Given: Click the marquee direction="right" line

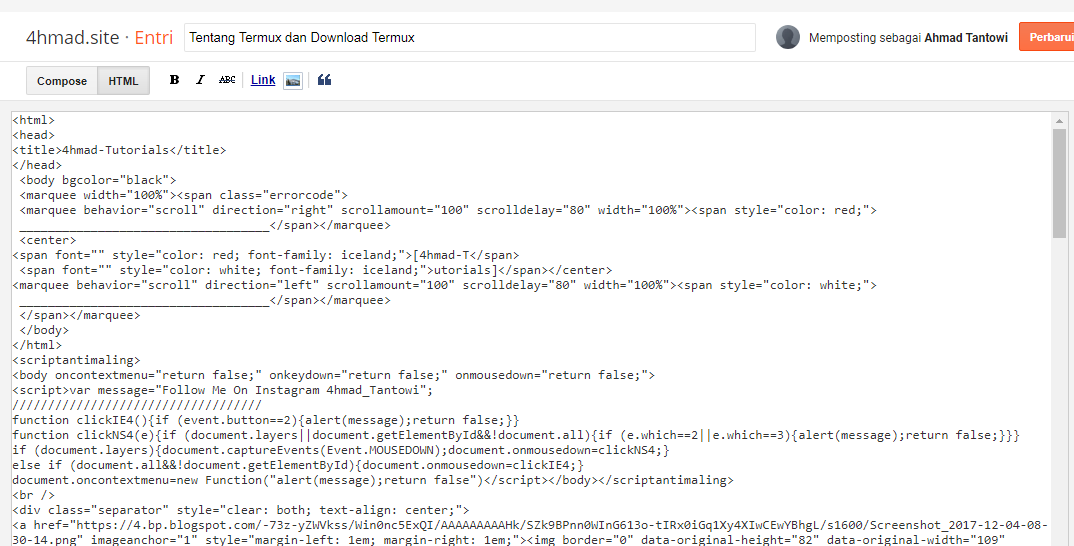Looking at the screenshot, I should (448, 210).
